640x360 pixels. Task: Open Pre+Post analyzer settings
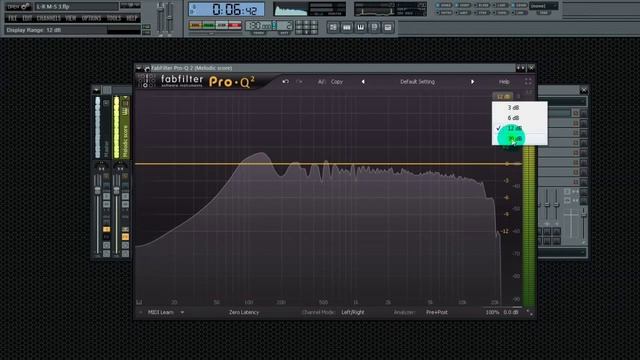(x=437, y=312)
